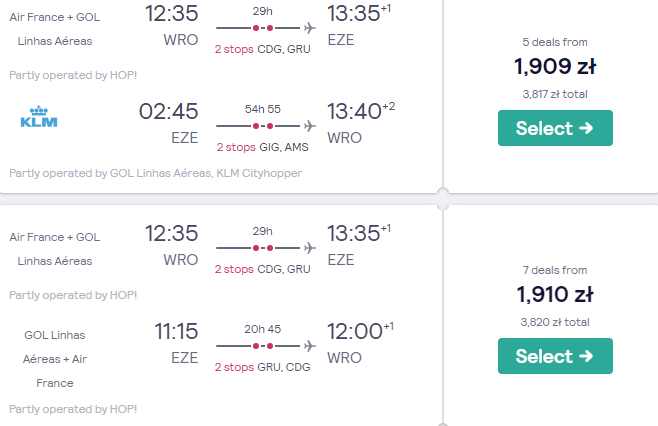Click the KLM airline logo
This screenshot has width=658, height=426.
[x=39, y=117]
